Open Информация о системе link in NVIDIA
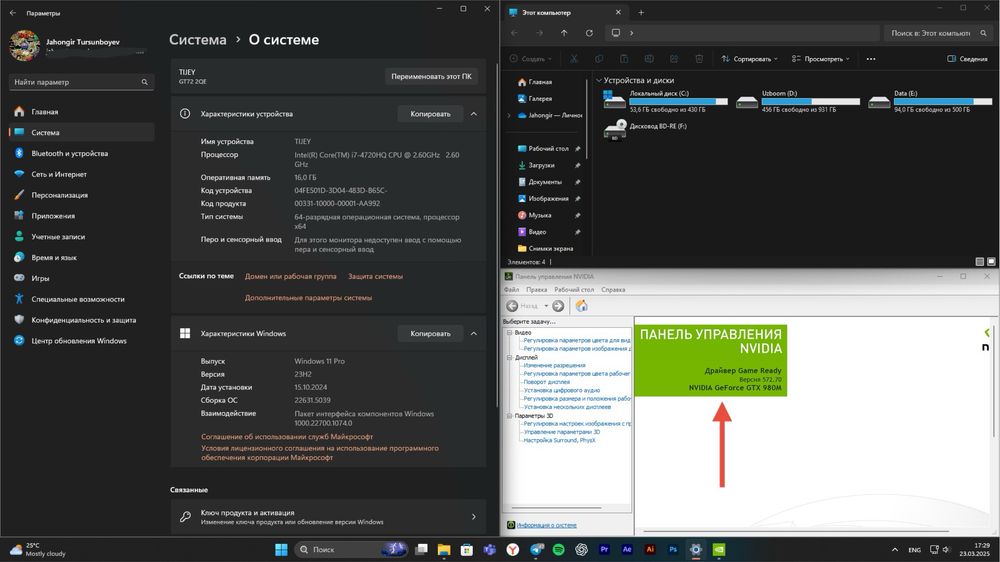1000x562 pixels. point(547,525)
